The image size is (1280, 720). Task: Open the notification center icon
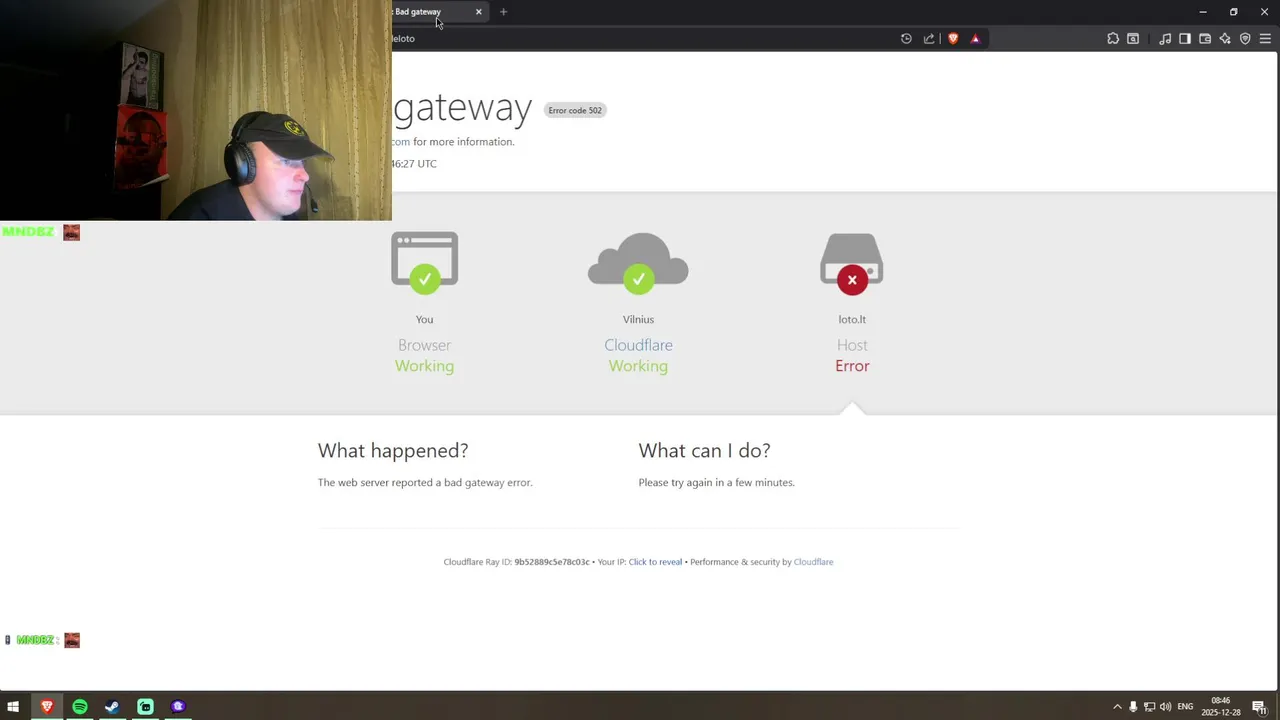1260,706
